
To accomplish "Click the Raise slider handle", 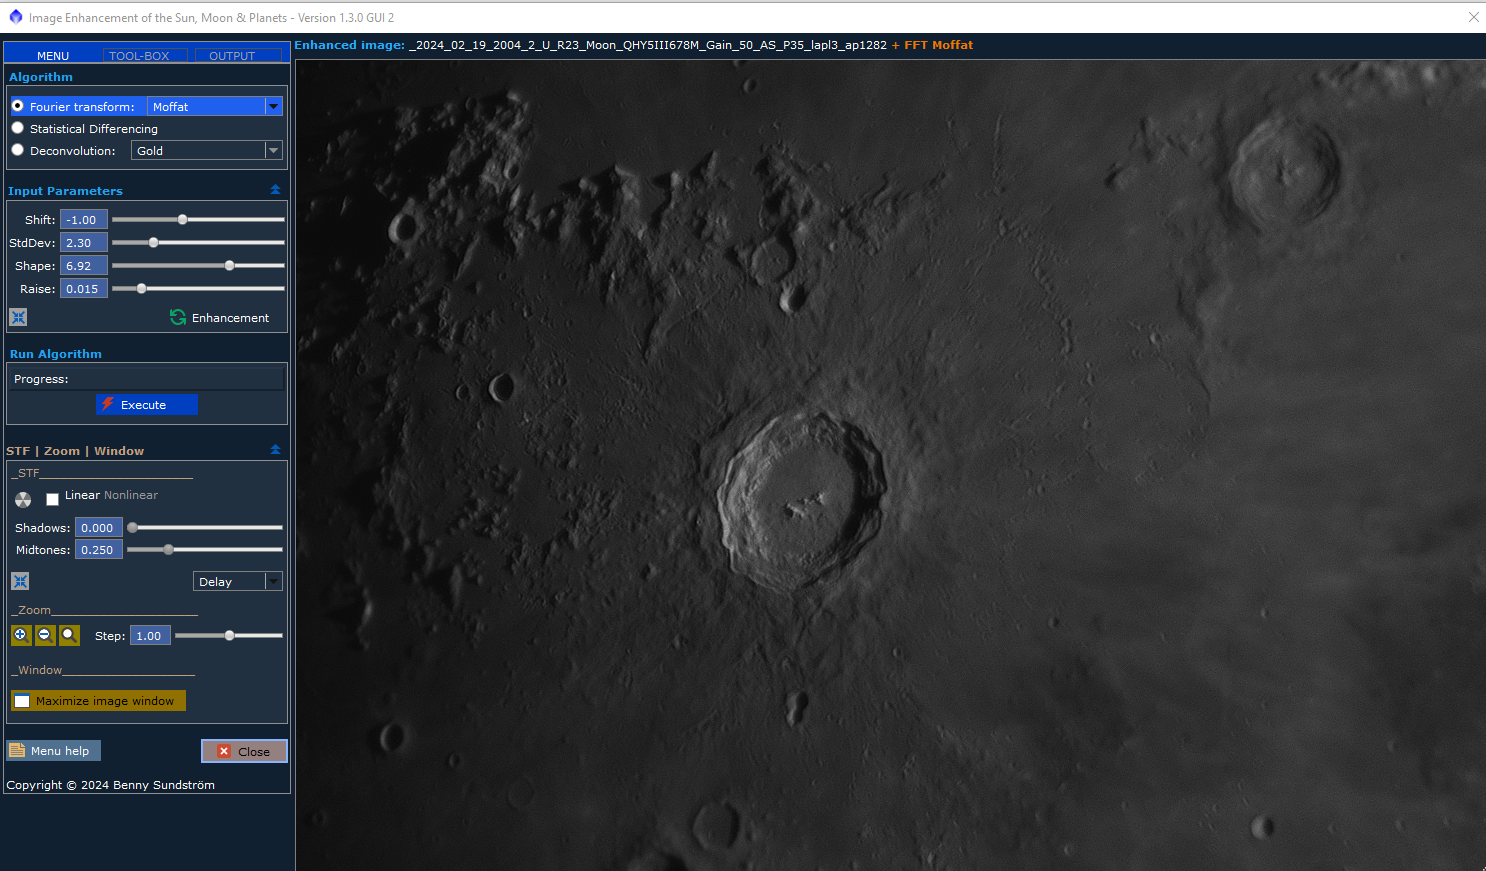I will click(x=141, y=288).
